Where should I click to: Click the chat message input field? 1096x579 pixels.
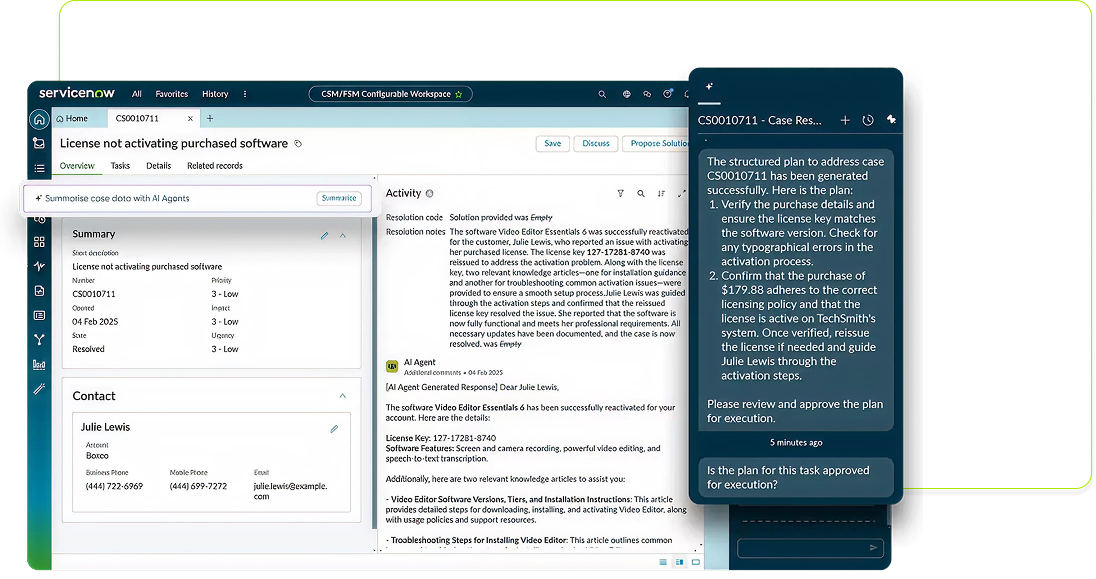[x=800, y=548]
